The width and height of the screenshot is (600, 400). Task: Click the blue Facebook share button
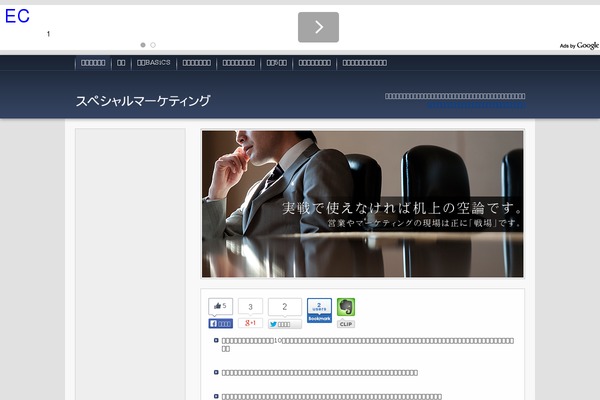pyautogui.click(x=220, y=324)
